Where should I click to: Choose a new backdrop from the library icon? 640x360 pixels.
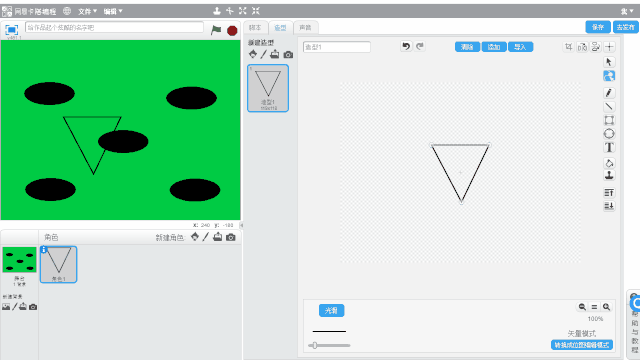[x=6, y=307]
